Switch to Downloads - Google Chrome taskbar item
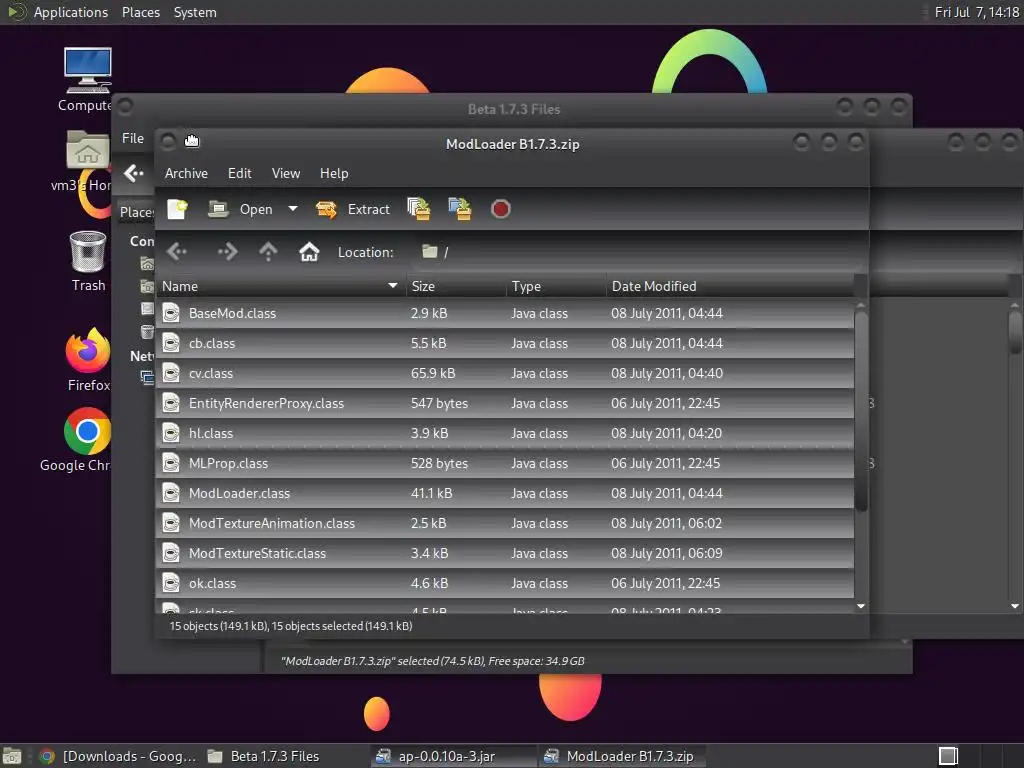 pyautogui.click(x=118, y=756)
